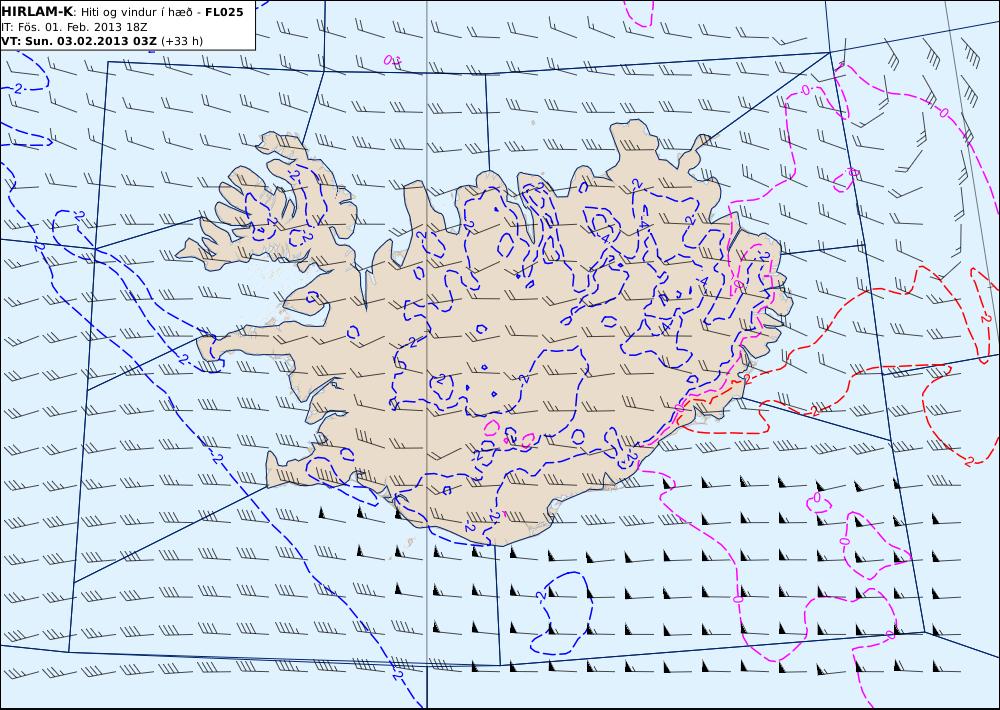This screenshot has width=1000, height=710.
Task: Click the '(+33 h)' forecast offset text
Action: click(182, 41)
